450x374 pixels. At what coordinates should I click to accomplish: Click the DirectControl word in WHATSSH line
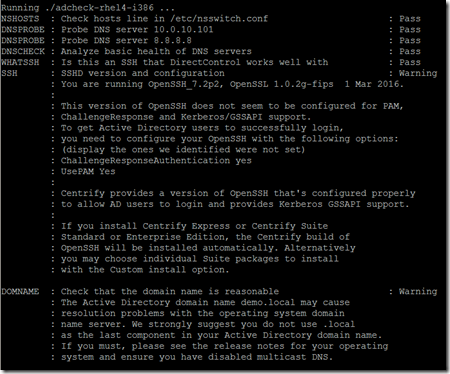click(205, 62)
